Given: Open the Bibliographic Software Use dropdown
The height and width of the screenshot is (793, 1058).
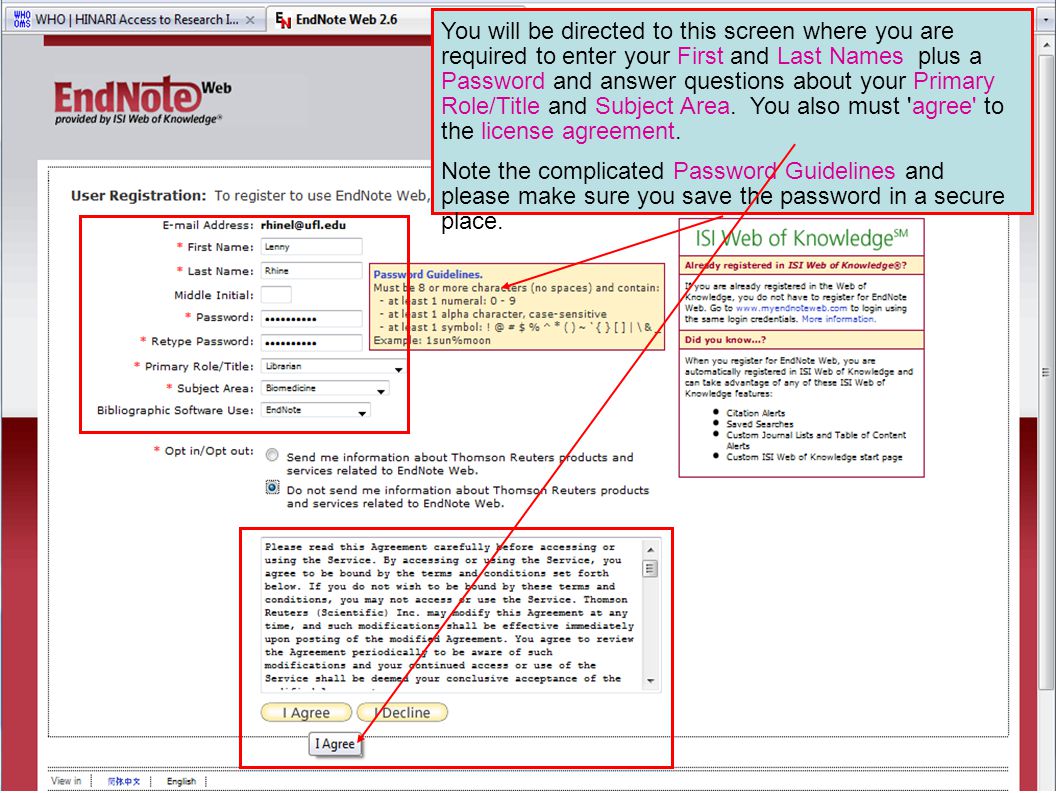Looking at the screenshot, I should pyautogui.click(x=316, y=410).
